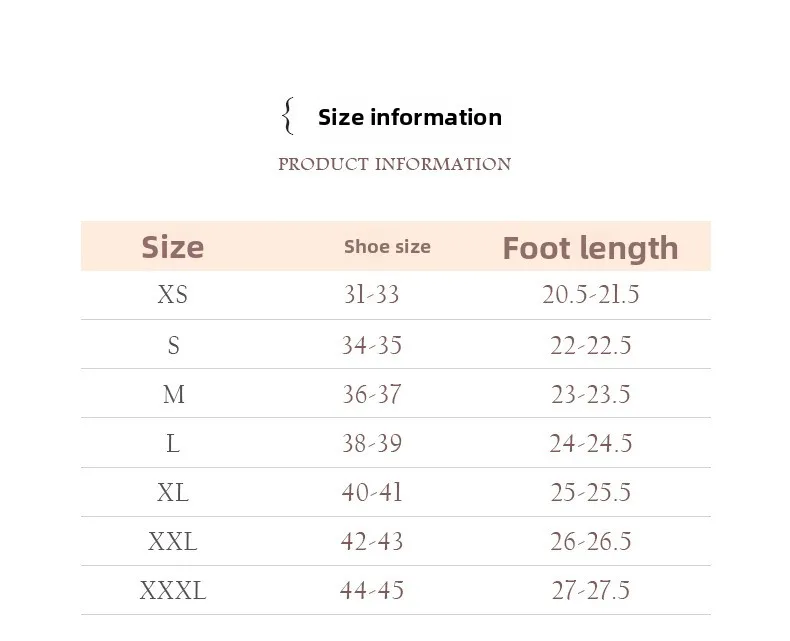Image resolution: width=790 pixels, height=641 pixels.
Task: Click the PRODUCT INFORMATION subtitle
Action: 394,164
